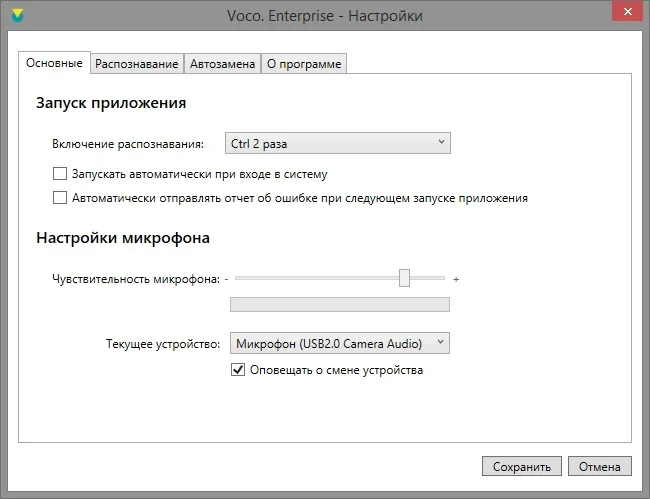Click the Настройки микрофона heading
The height and width of the screenshot is (499, 650).
point(123,238)
